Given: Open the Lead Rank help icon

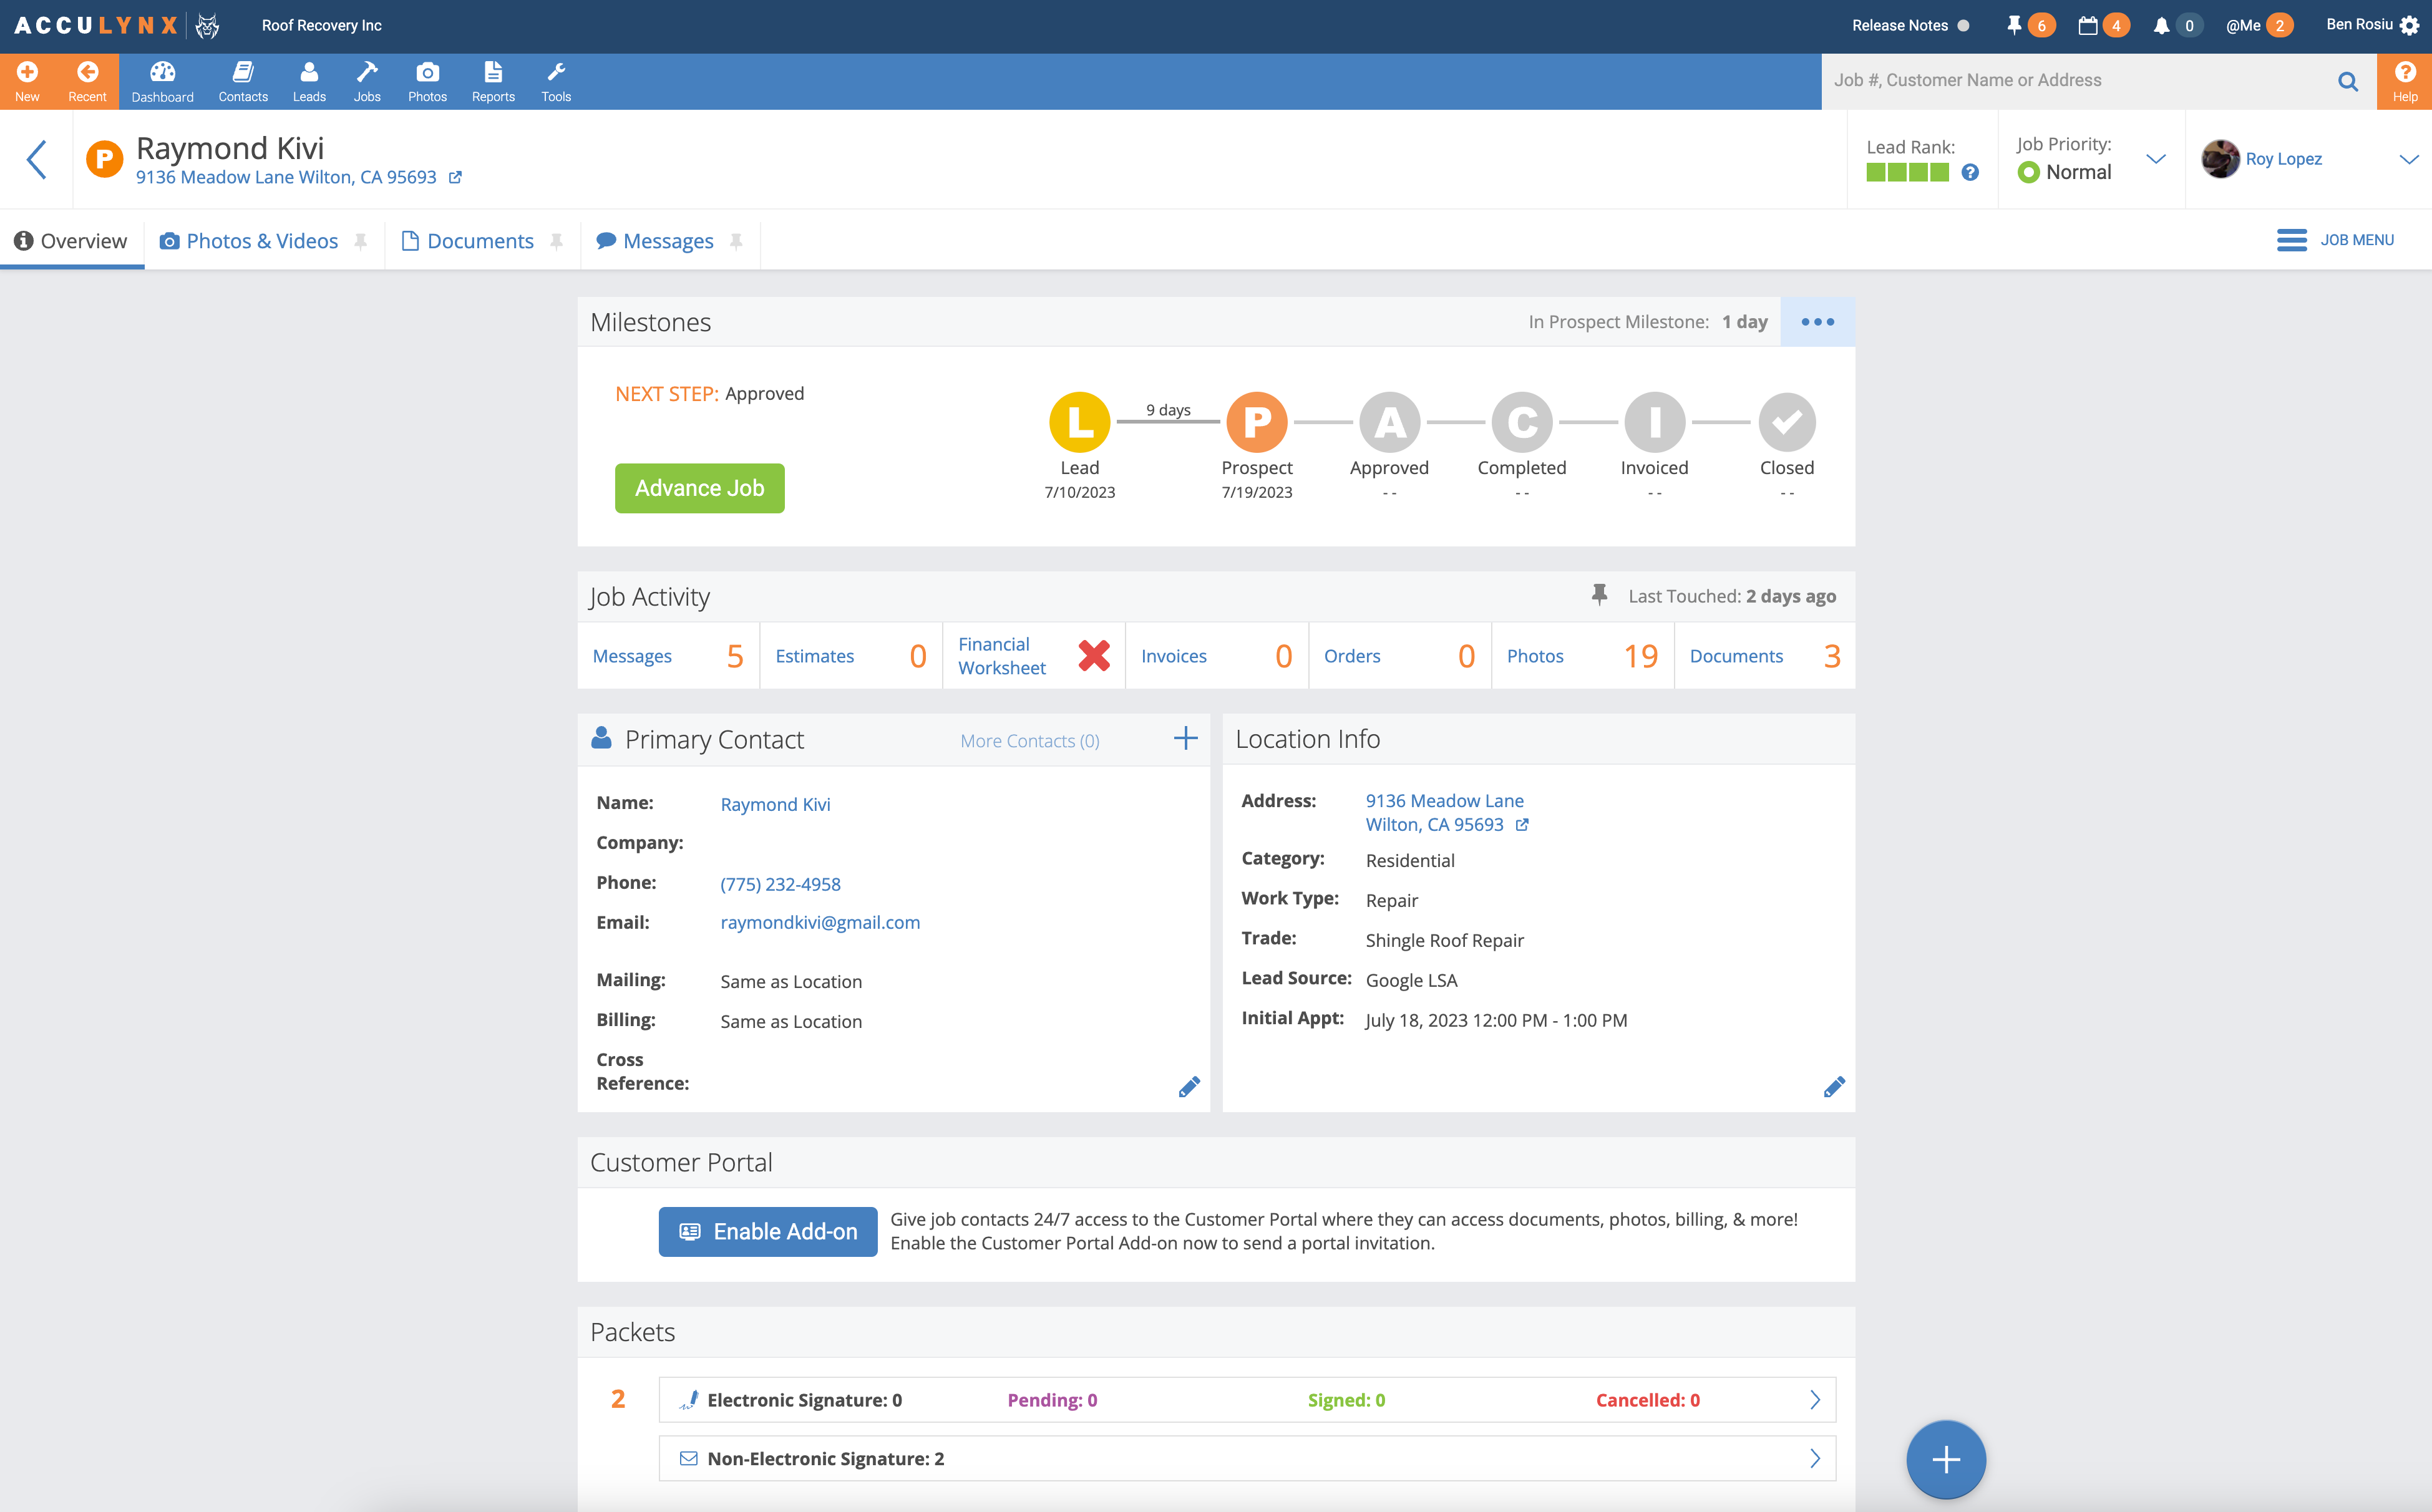Looking at the screenshot, I should [x=1970, y=172].
